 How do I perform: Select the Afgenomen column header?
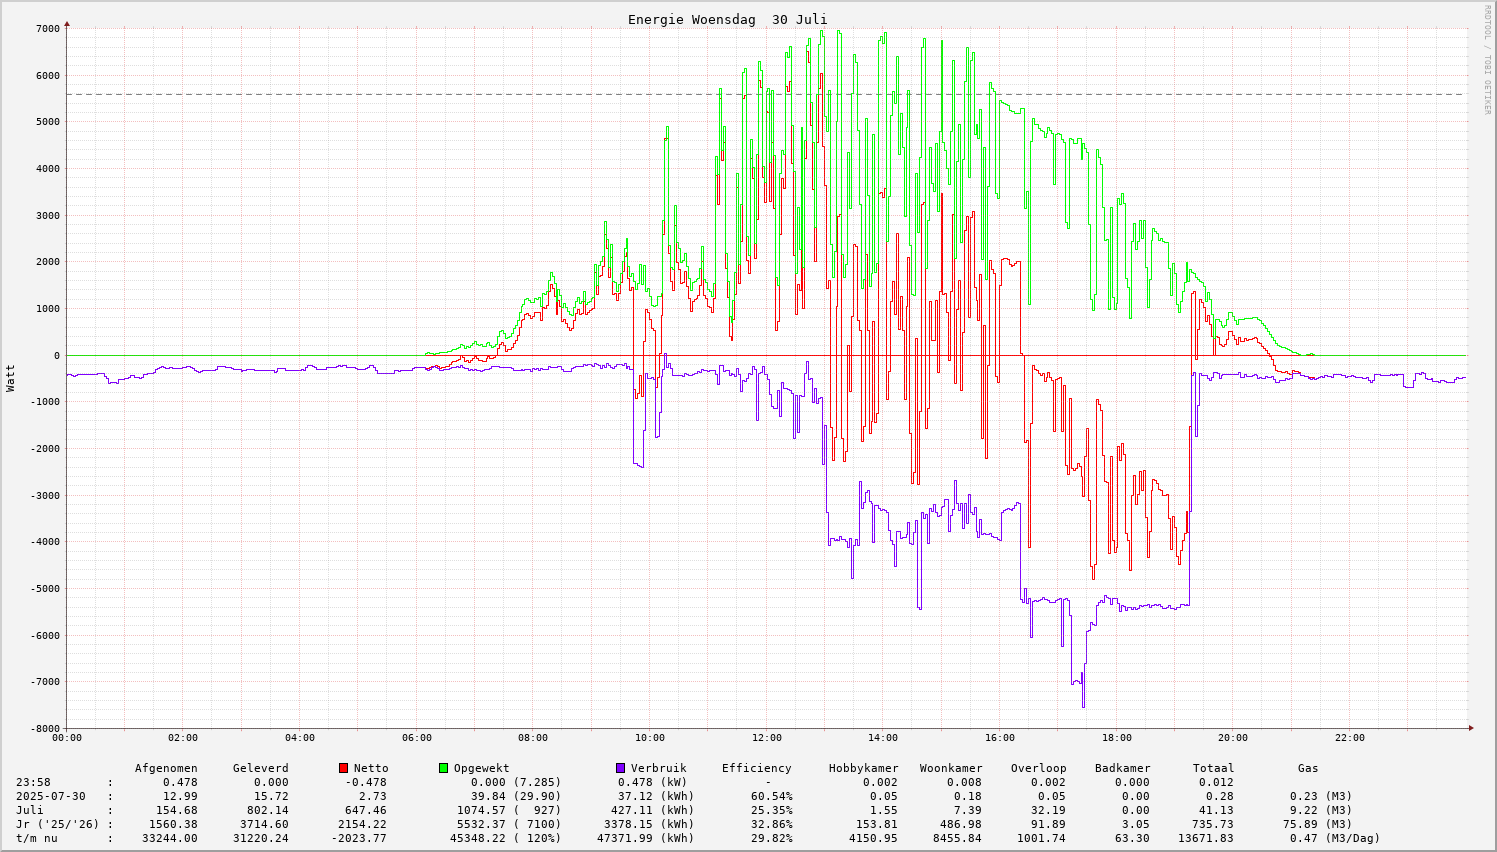pos(166,768)
